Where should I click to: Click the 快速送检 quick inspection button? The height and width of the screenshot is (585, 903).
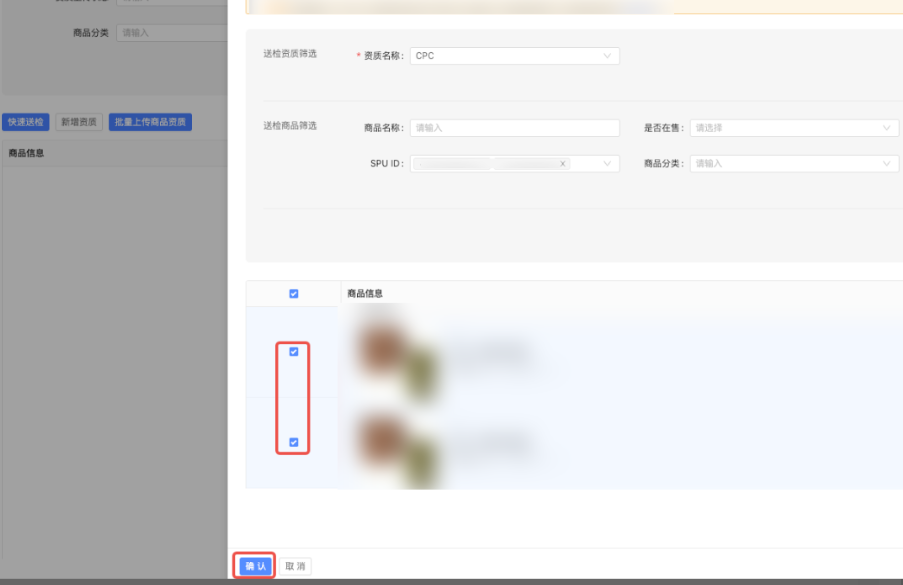coord(26,121)
